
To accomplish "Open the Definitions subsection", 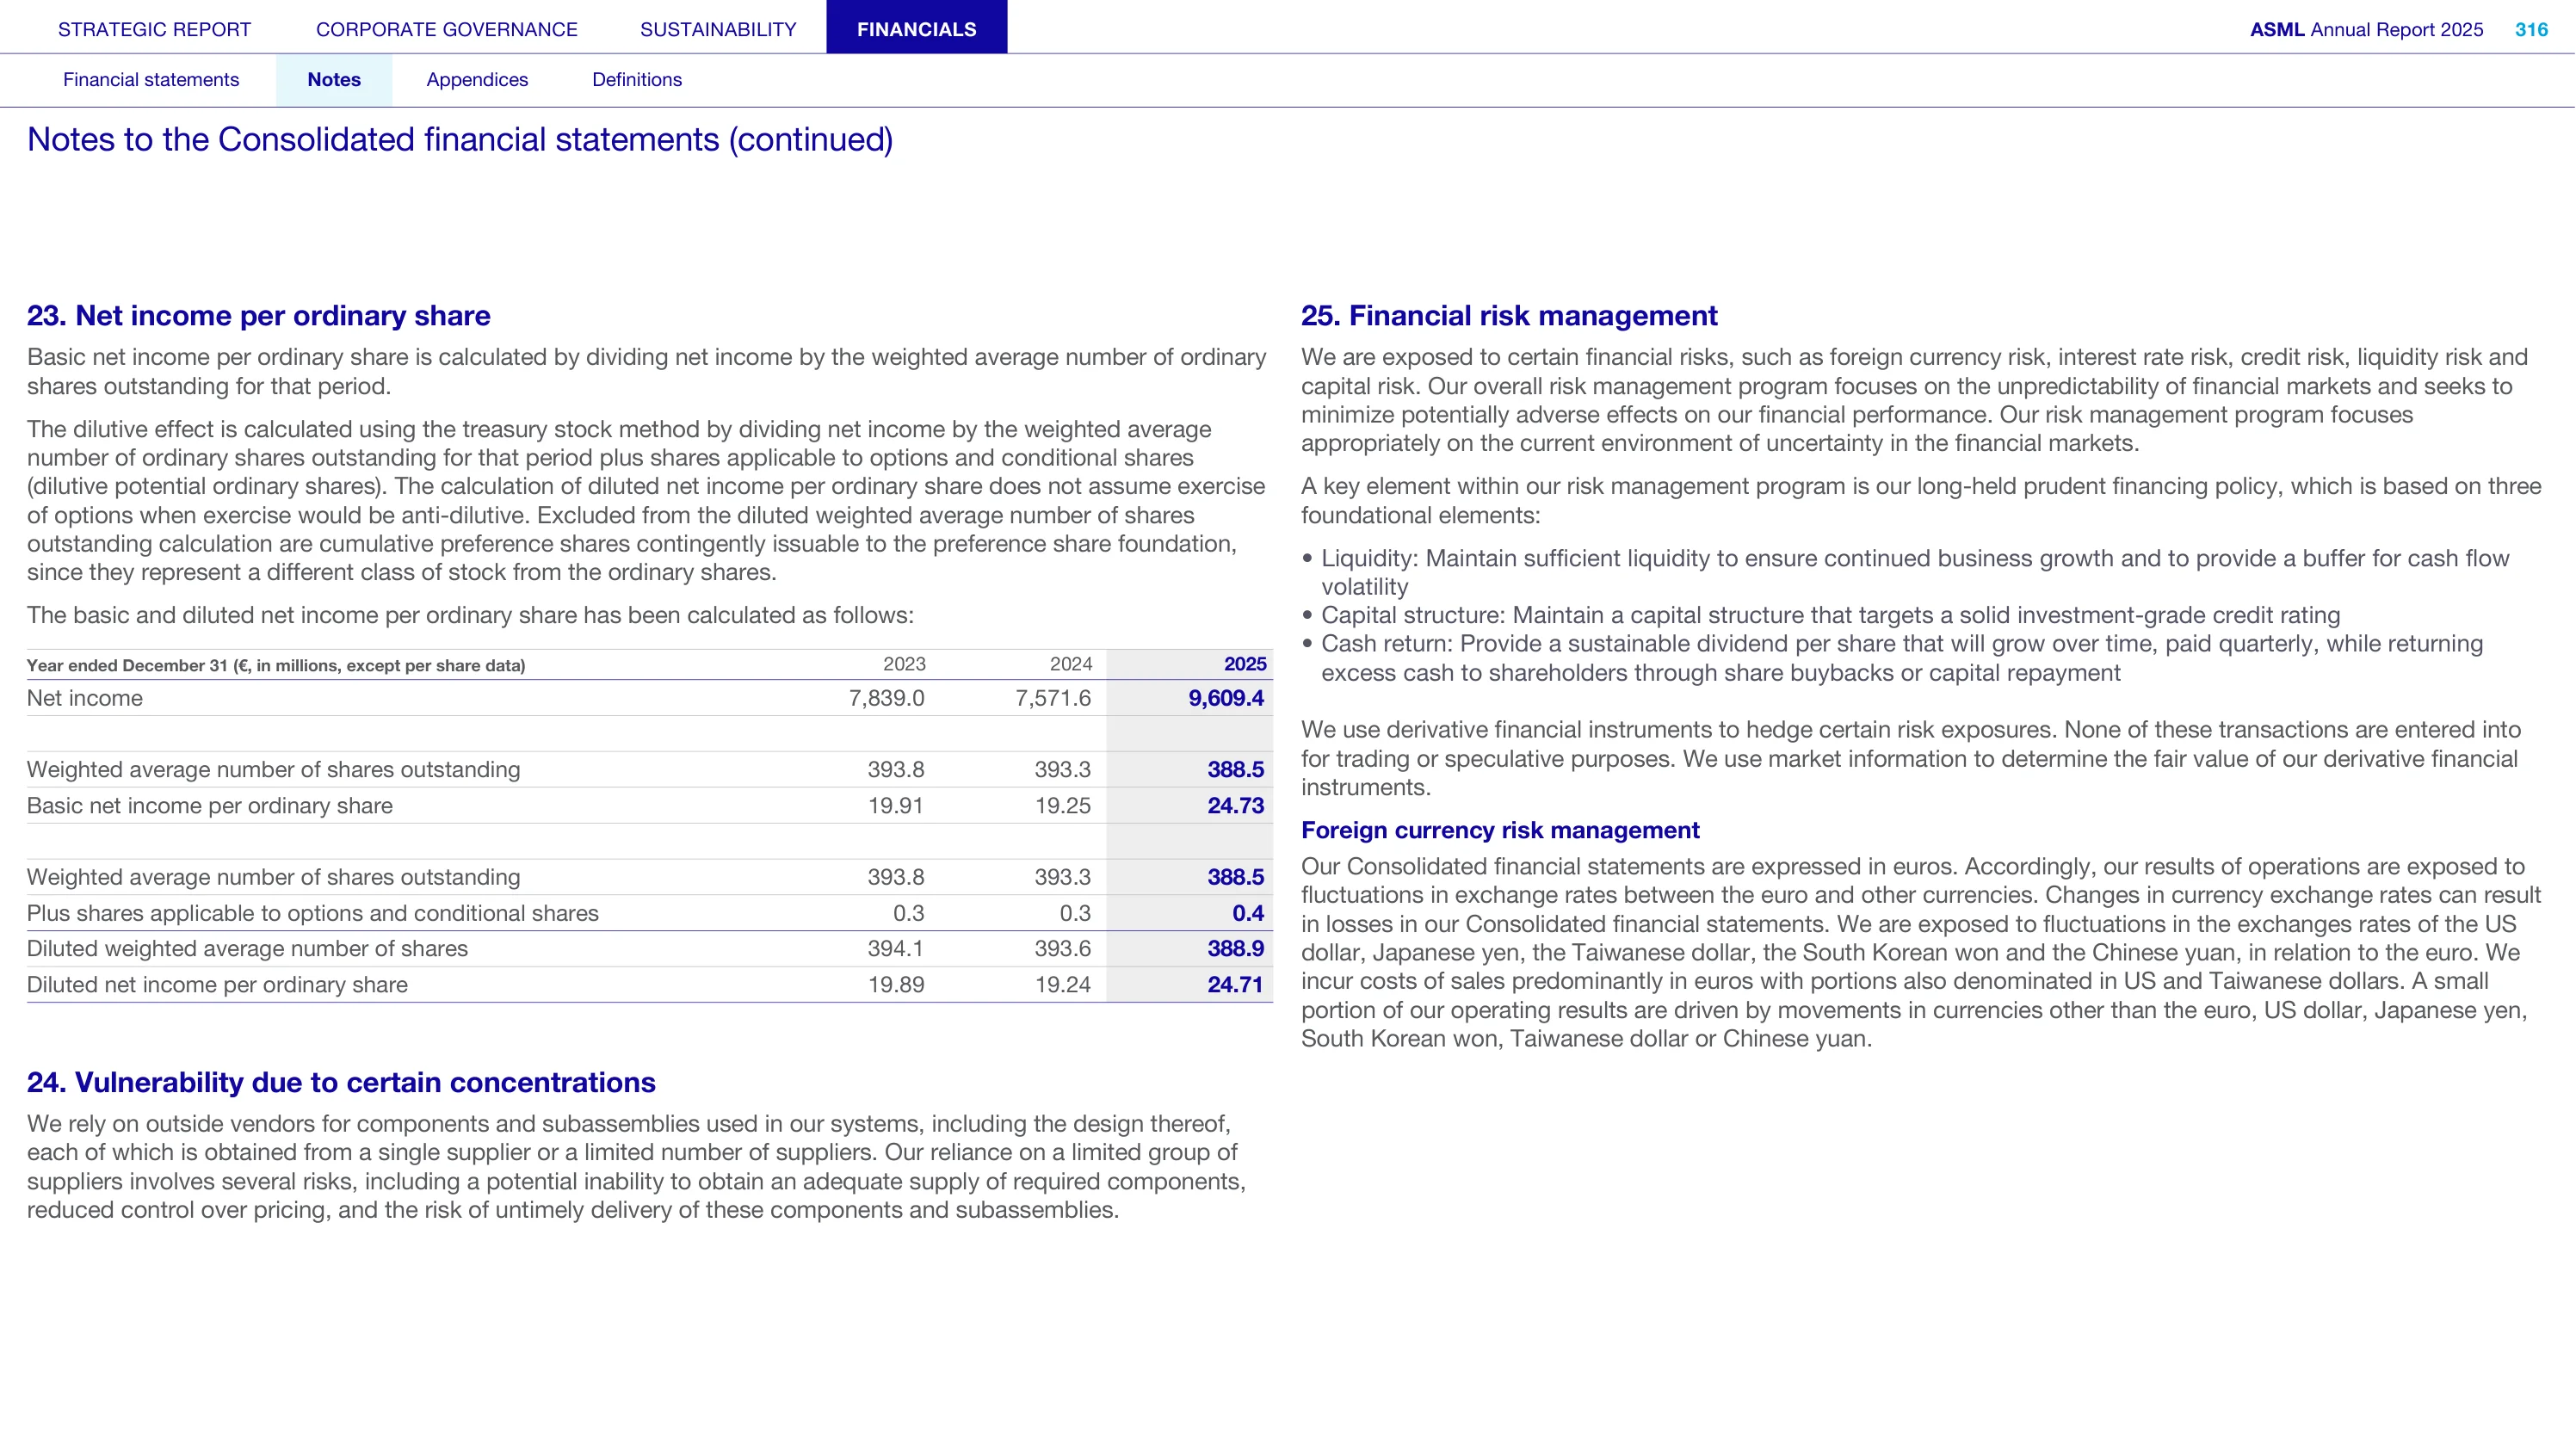I will 637,80.
